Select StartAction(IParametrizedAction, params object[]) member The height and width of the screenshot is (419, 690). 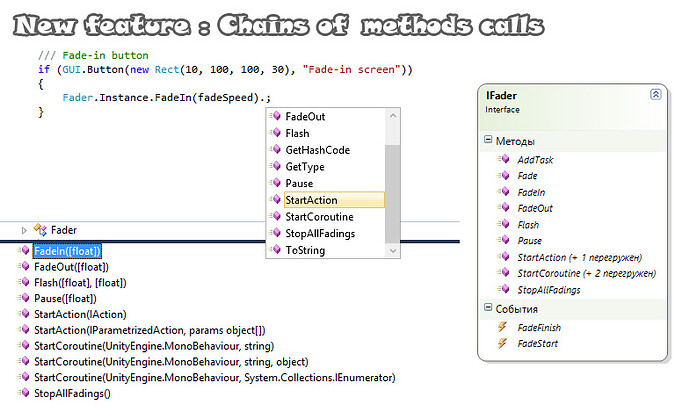click(150, 331)
